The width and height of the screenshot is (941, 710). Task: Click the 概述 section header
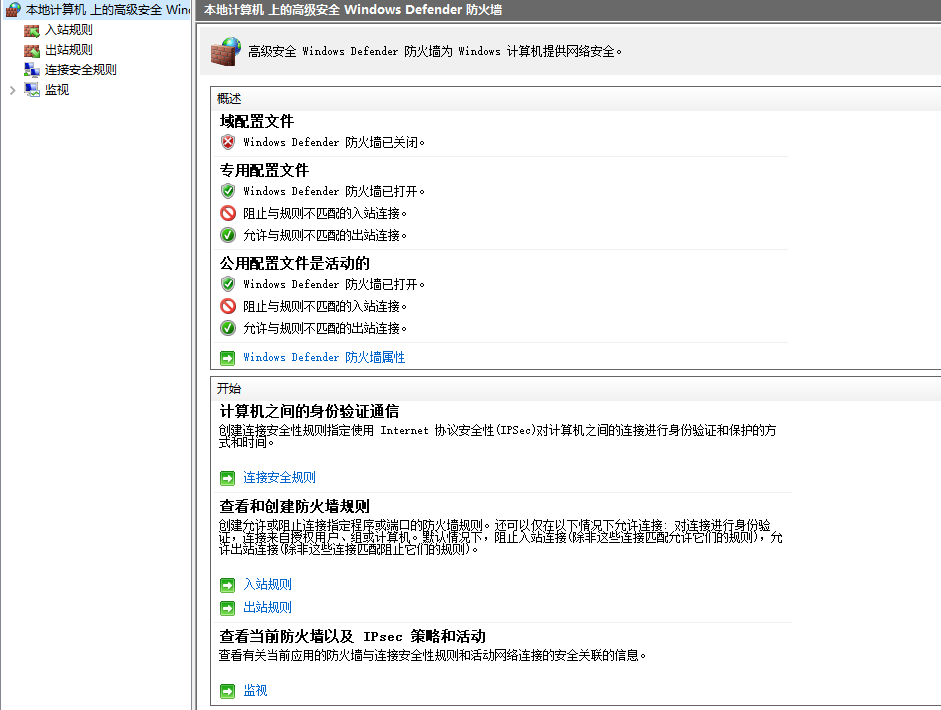click(x=229, y=98)
